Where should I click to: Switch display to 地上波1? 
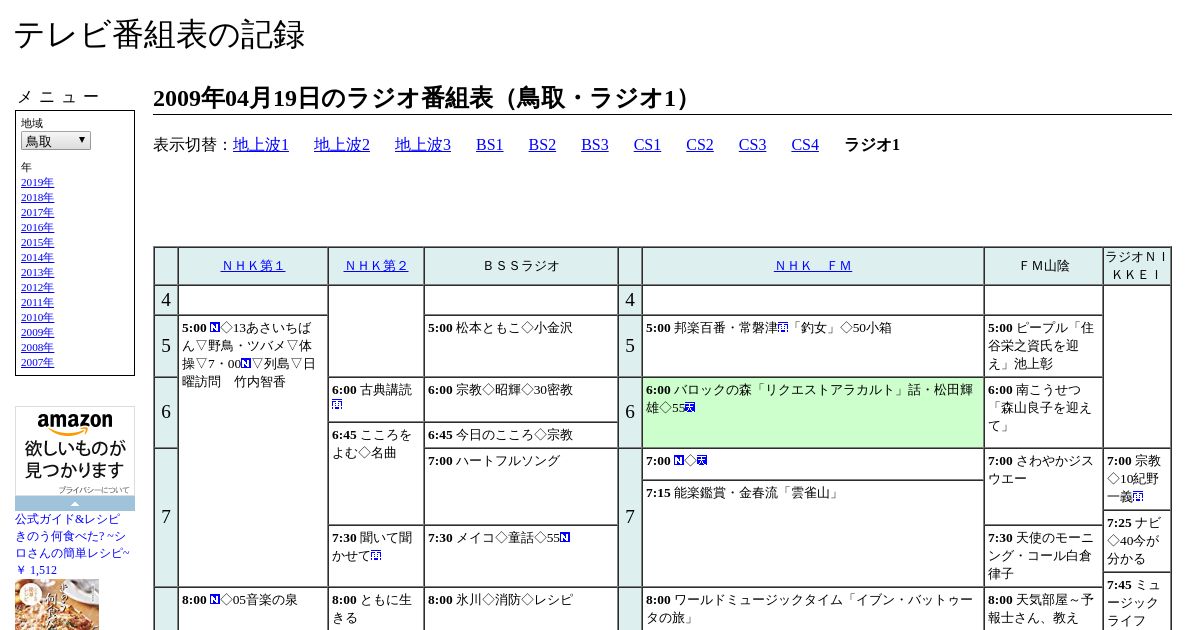261,145
